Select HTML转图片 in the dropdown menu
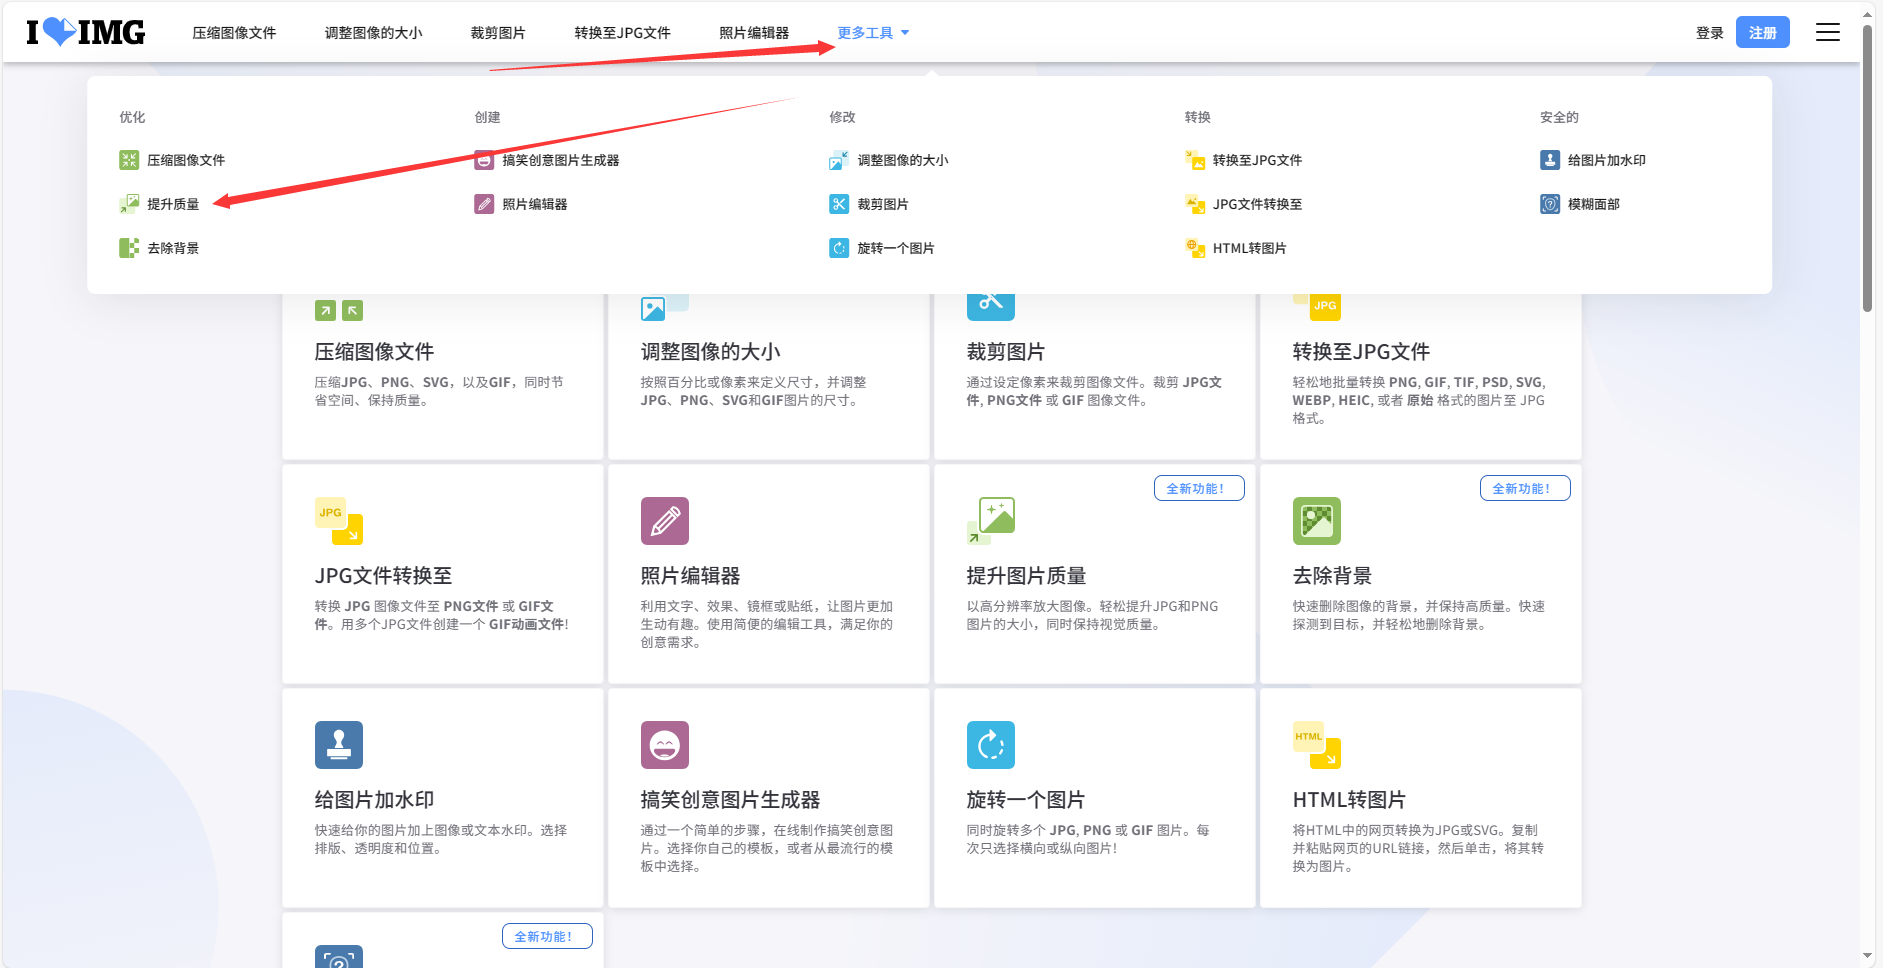The image size is (1883, 968). coord(1250,248)
